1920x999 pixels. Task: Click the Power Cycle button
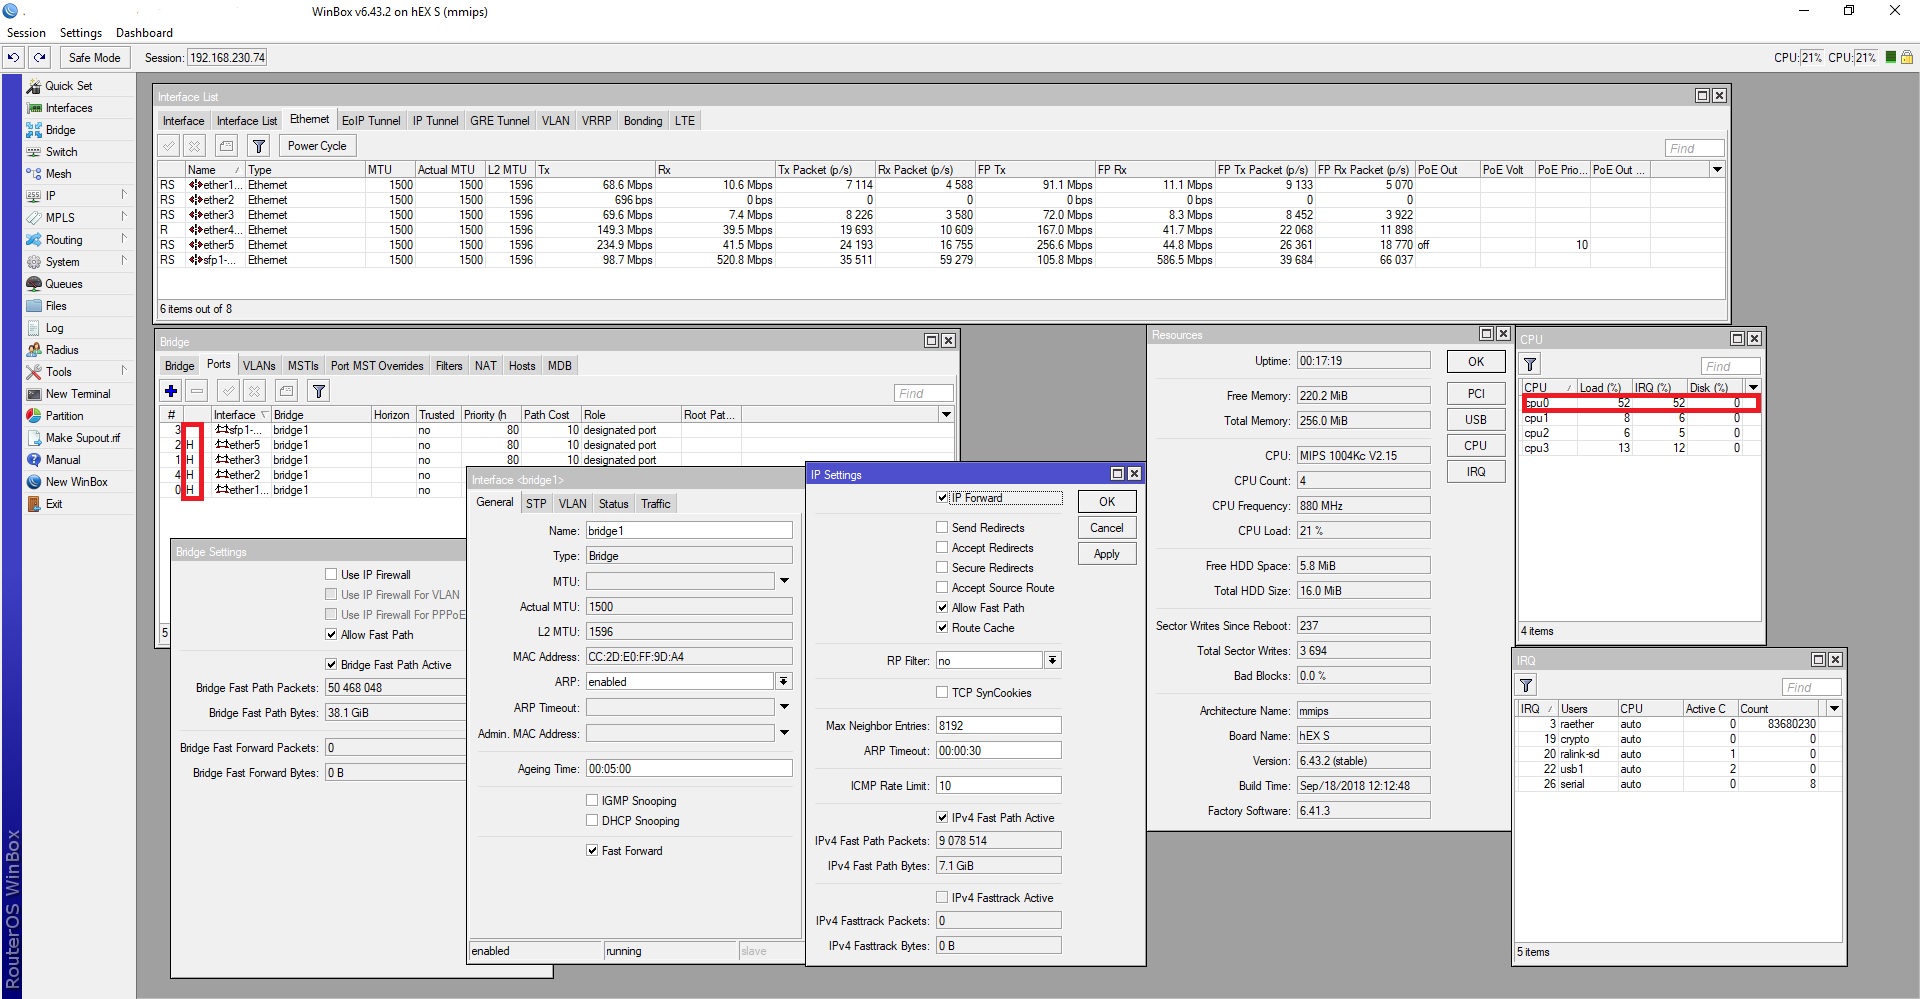(x=317, y=146)
